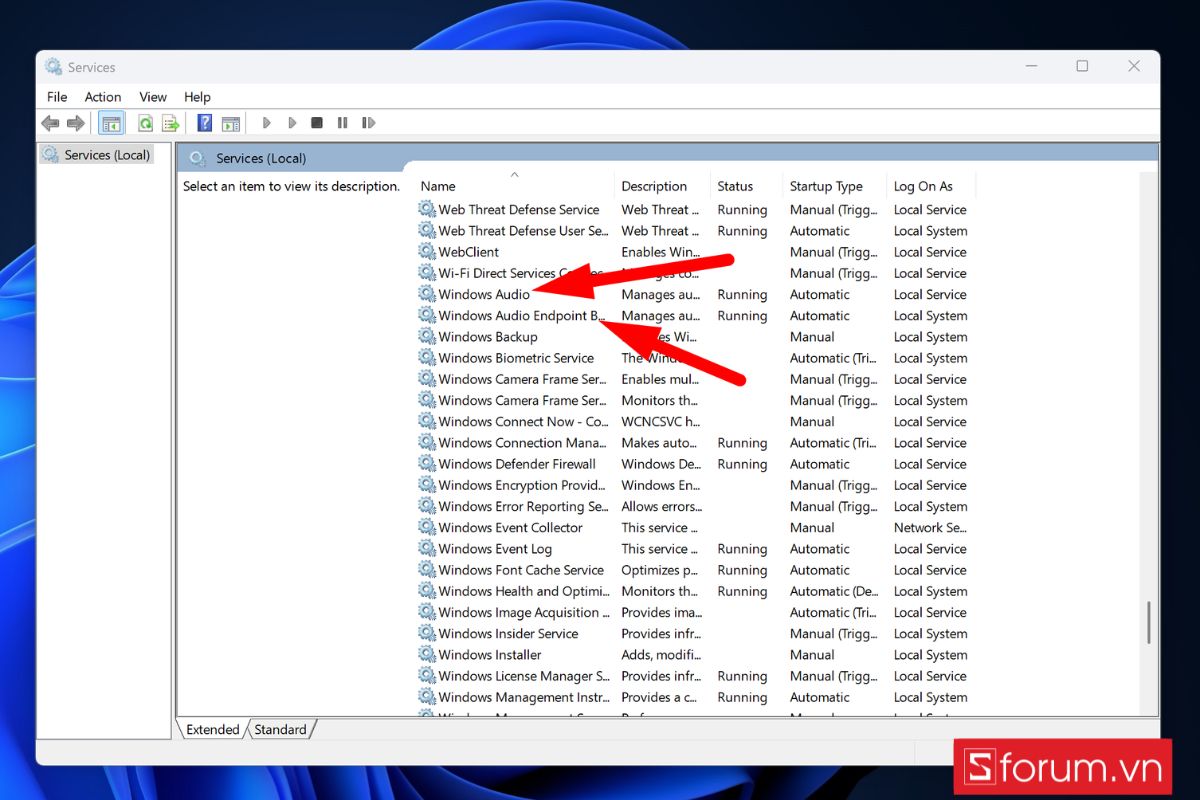Click the "Network Se..." log on cell
Viewport: 1200px width, 800px height.
(x=930, y=527)
